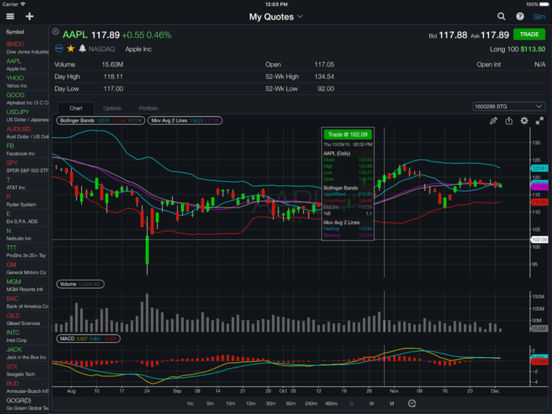This screenshot has height=414, width=552.
Task: Open the search magnifier
Action: tap(501, 16)
